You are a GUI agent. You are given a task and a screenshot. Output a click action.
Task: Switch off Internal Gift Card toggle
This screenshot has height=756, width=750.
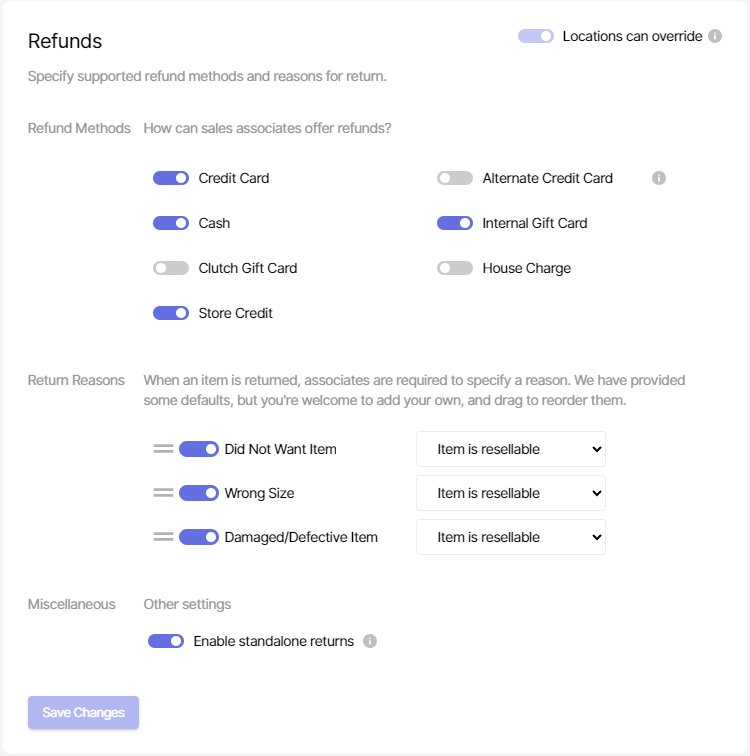[x=455, y=223]
